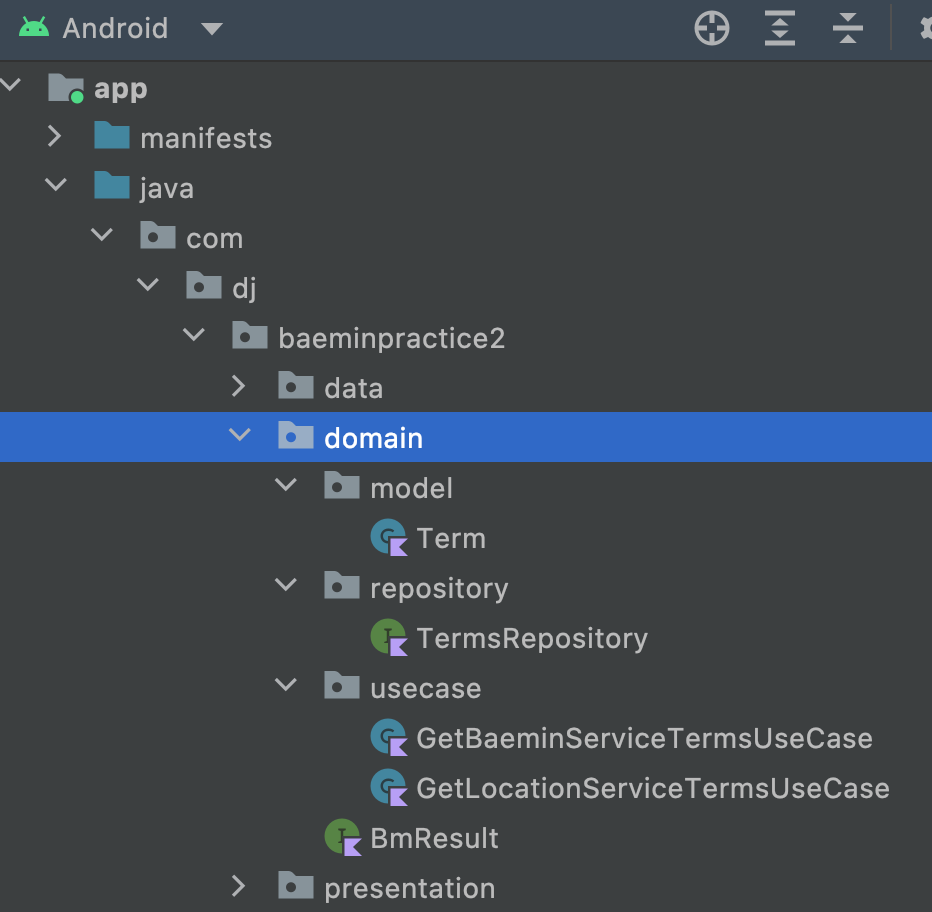Click the TermsRepository Kotlin interface icon
932x912 pixels.
[x=389, y=637]
